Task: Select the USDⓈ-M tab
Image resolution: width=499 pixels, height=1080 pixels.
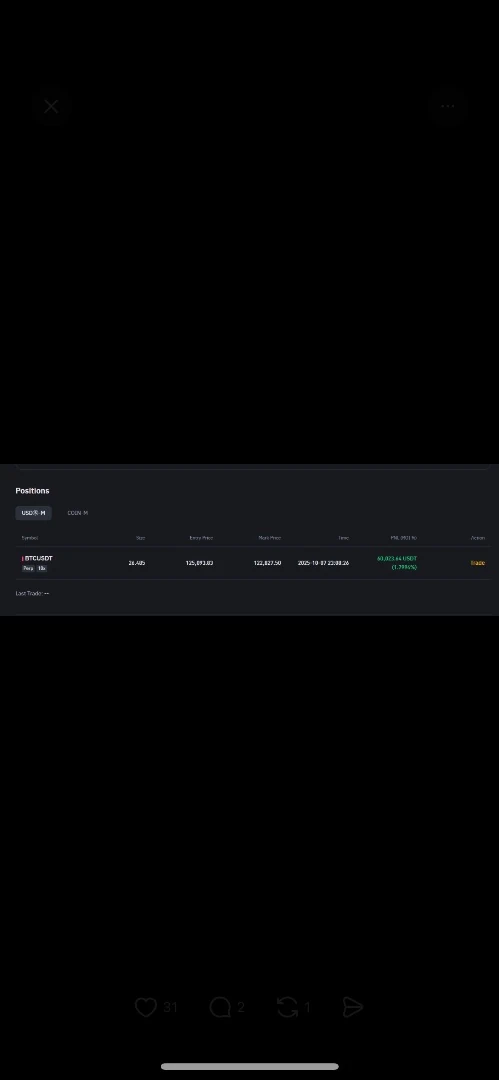Action: point(33,513)
